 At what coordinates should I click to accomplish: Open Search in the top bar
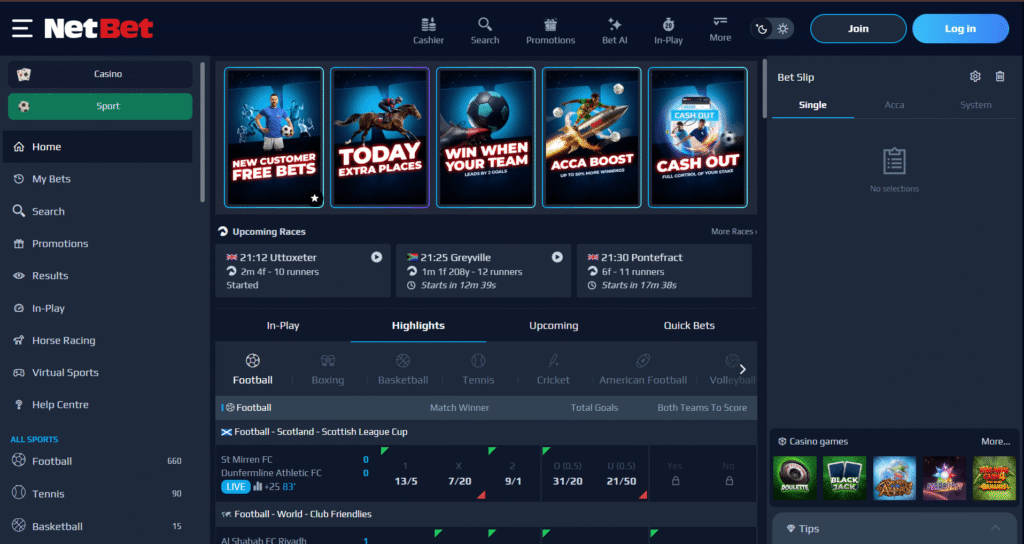(x=485, y=31)
